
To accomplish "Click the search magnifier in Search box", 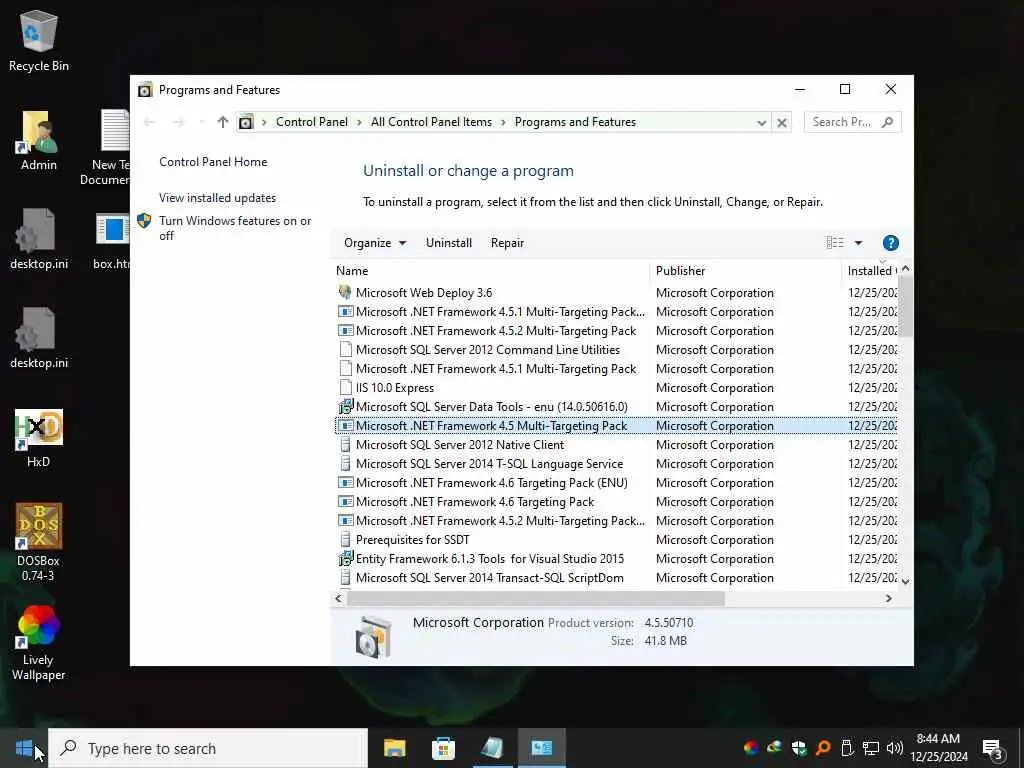I will click(x=887, y=122).
